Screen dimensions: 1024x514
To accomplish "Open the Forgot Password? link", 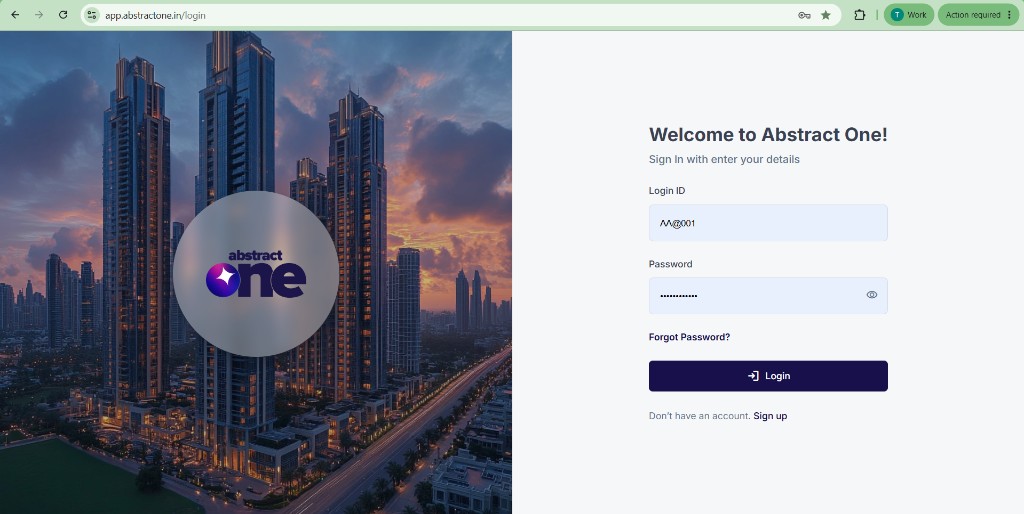I will [x=689, y=337].
